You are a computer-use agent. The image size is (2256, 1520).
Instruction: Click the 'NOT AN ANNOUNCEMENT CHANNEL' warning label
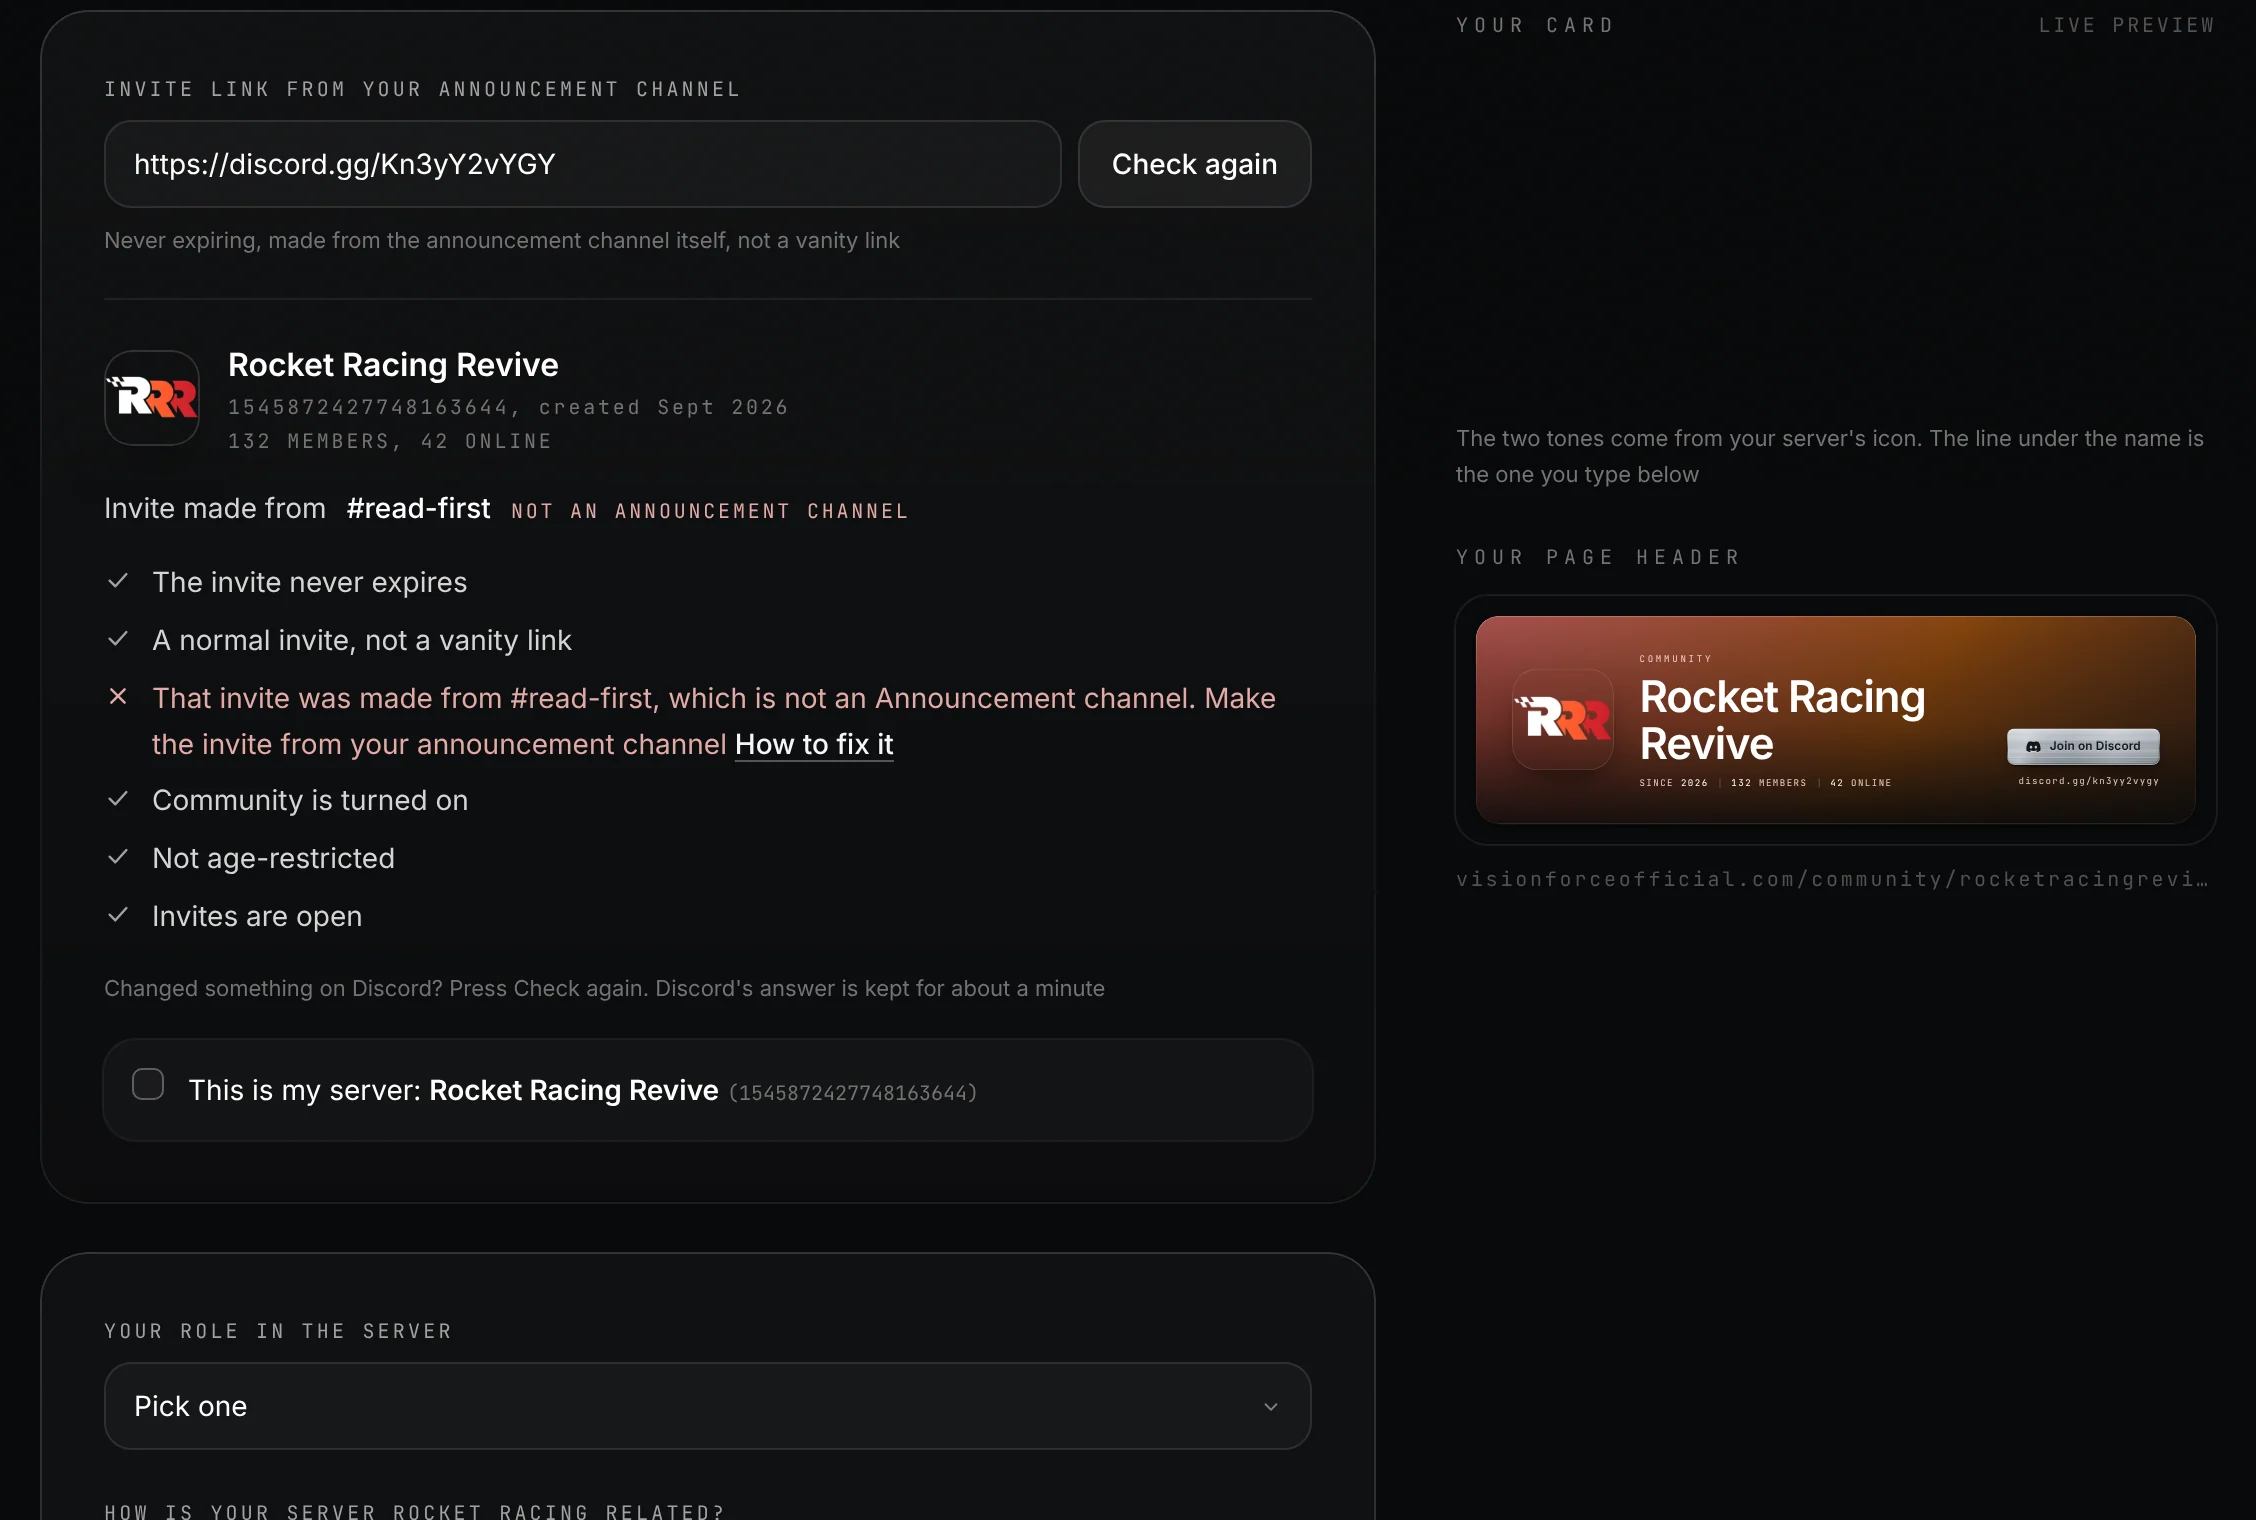point(710,511)
